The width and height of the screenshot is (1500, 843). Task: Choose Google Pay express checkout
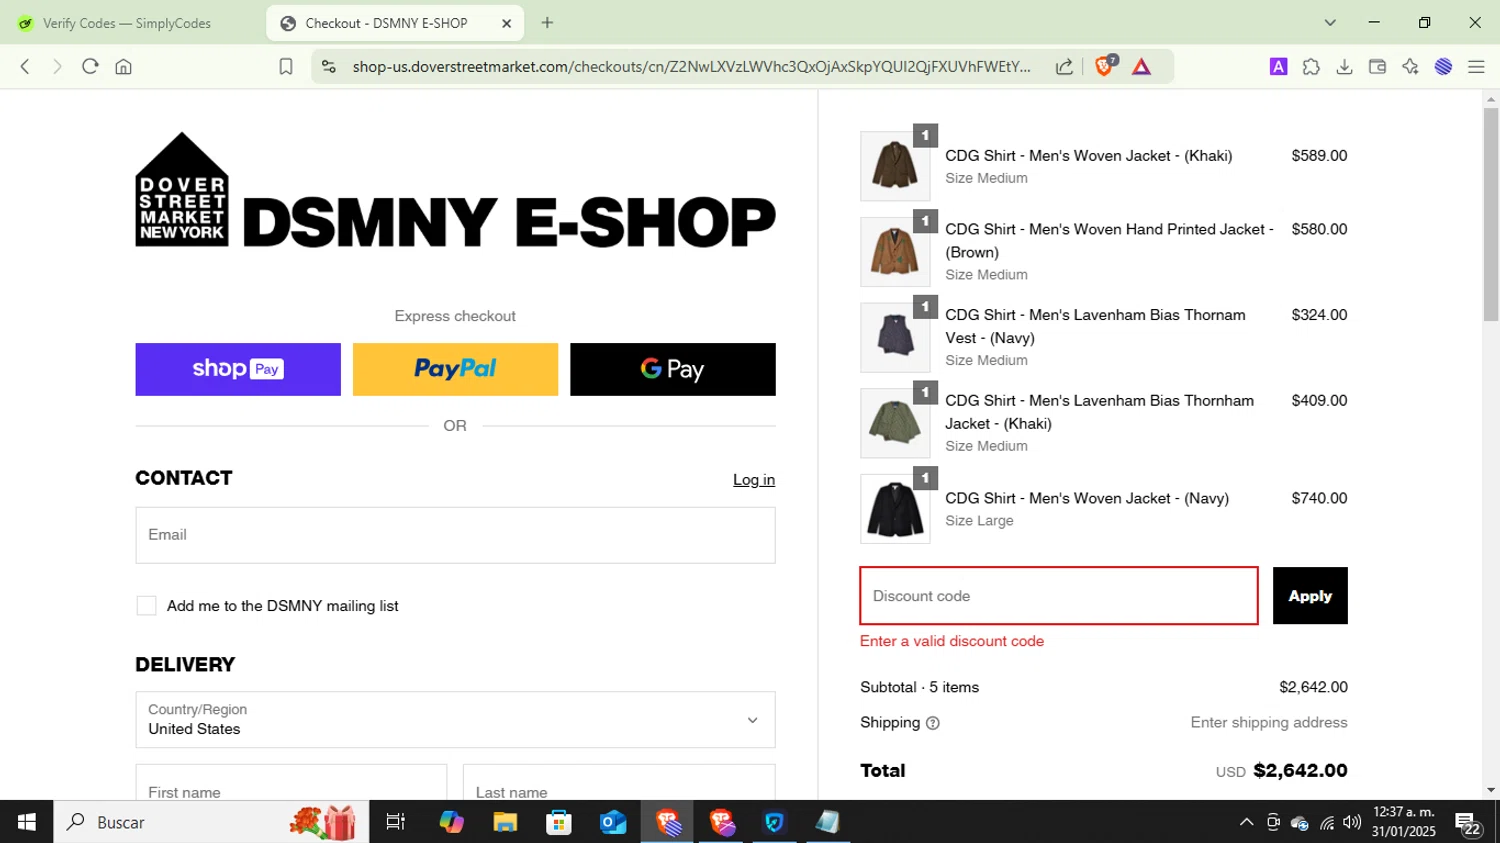(x=673, y=369)
